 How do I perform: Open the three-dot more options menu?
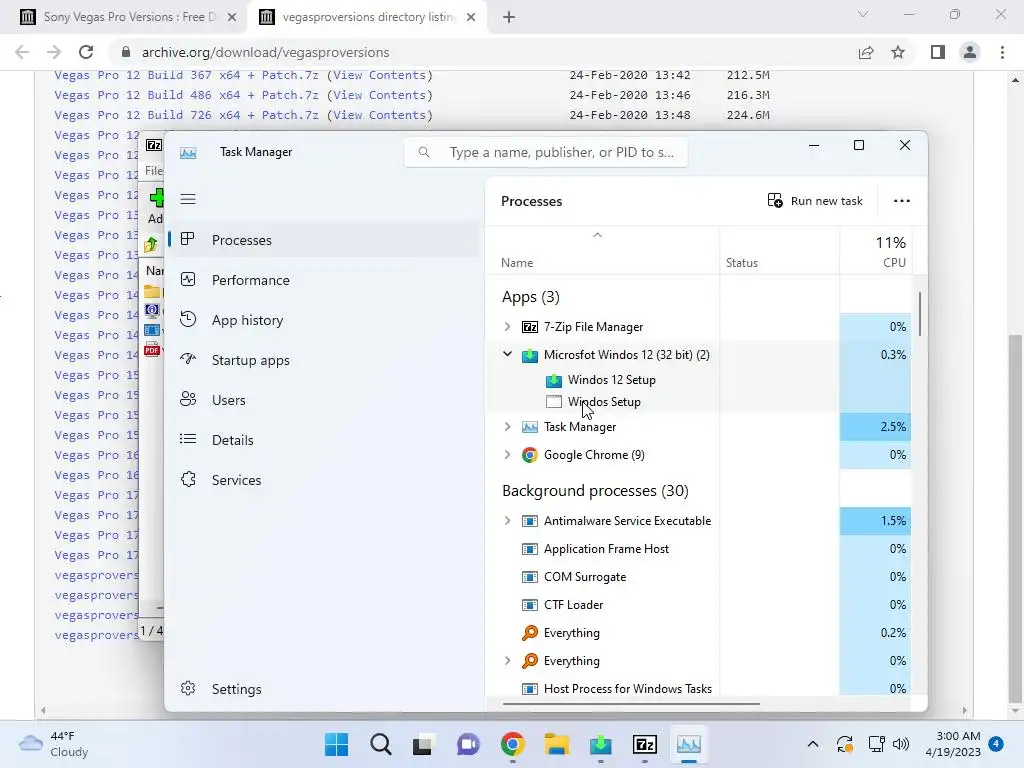(x=901, y=201)
